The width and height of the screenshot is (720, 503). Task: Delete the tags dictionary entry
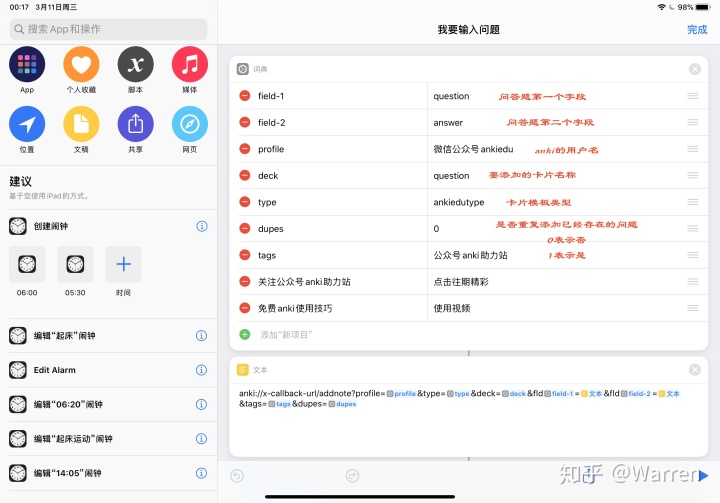coord(245,255)
